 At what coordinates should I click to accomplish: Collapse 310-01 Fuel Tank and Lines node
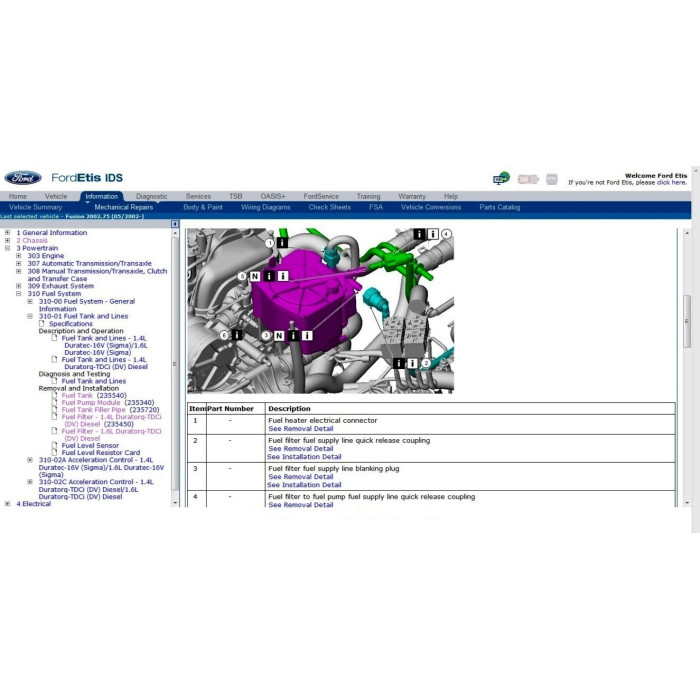30,316
